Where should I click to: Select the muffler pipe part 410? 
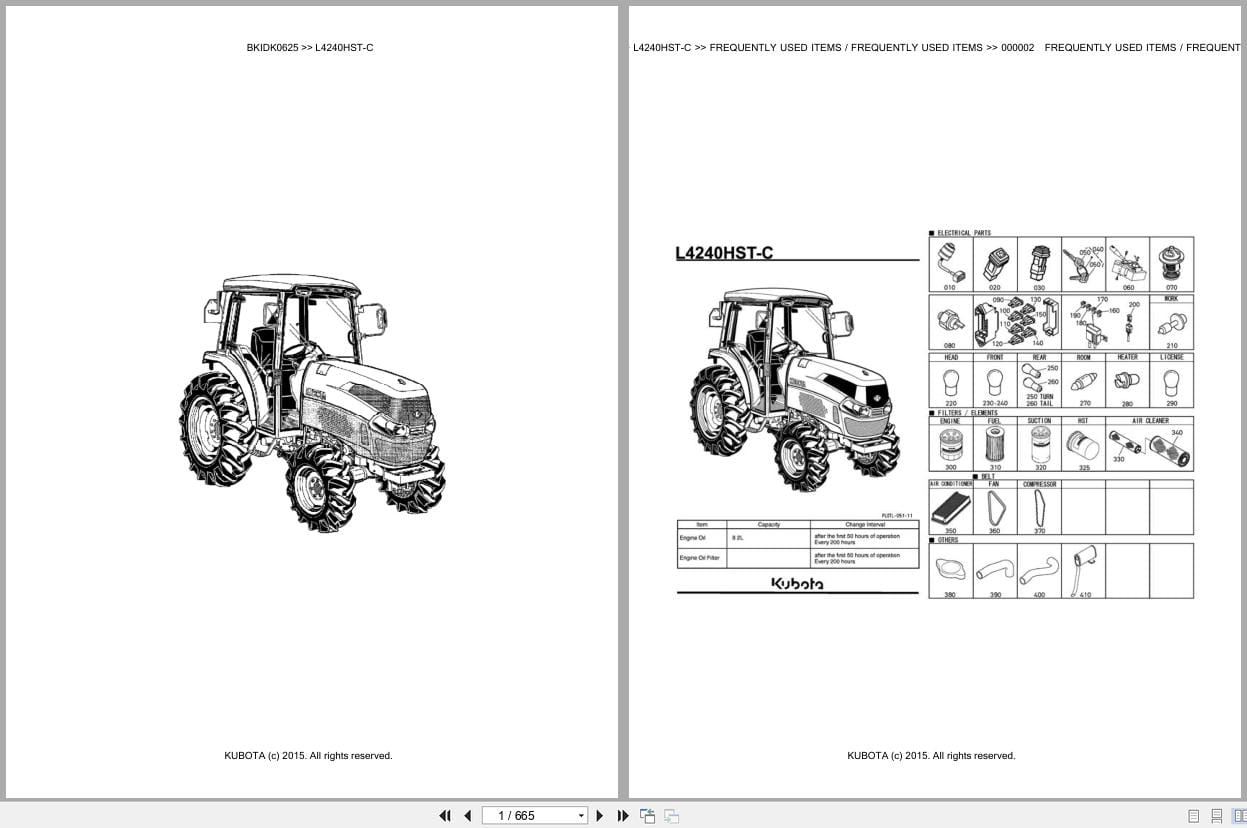(1083, 571)
